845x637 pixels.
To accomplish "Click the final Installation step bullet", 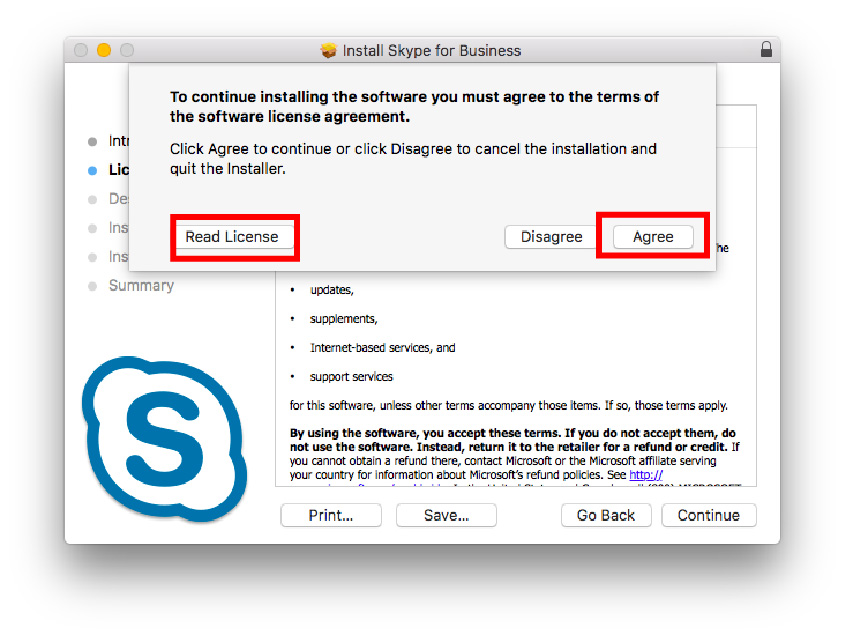I will [93, 257].
